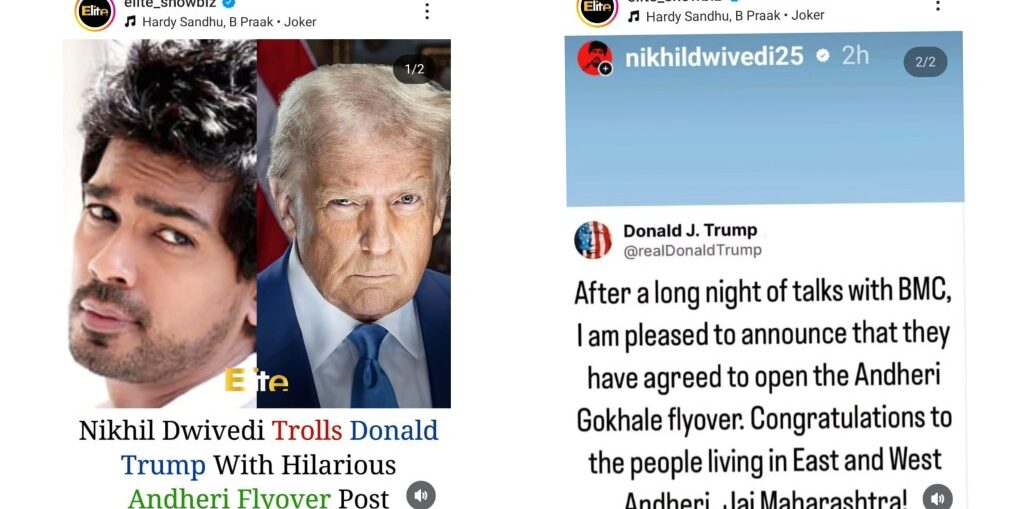The image size is (1024, 509).
Task: Tap the man's photo on the left
Action: pyautogui.click(x=160, y=223)
